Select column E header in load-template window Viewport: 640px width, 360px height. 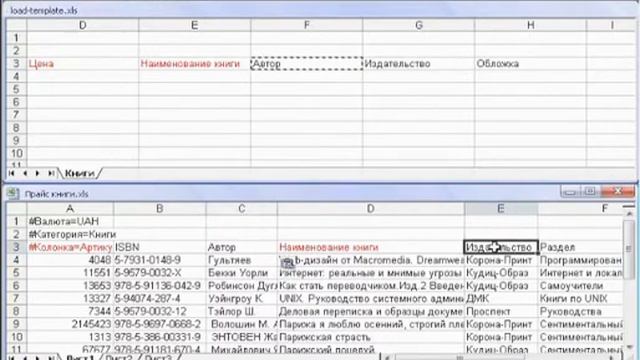tap(195, 25)
